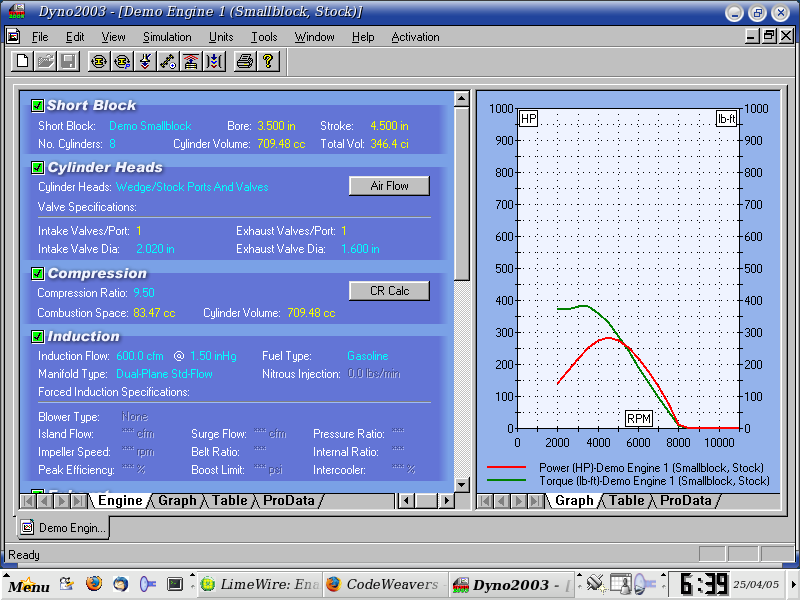Click the connecting rod toolbar icon
The width and height of the screenshot is (800, 600).
[168, 62]
